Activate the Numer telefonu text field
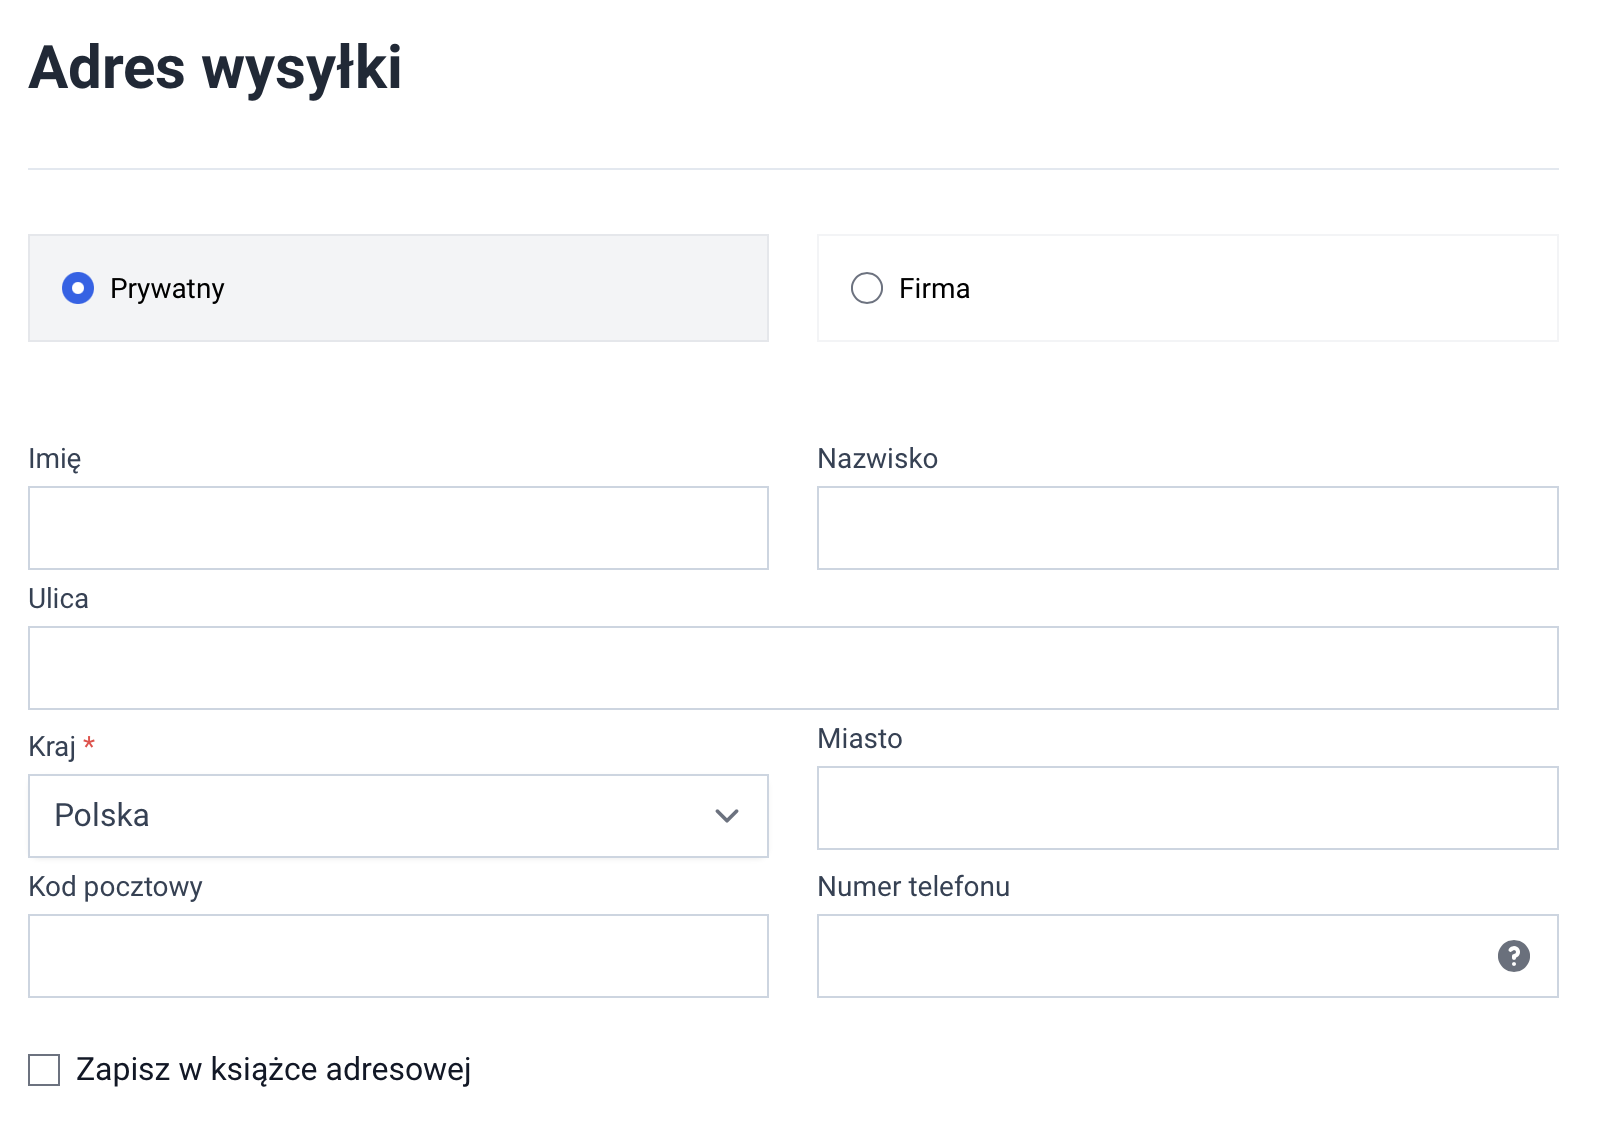 pos(1150,956)
